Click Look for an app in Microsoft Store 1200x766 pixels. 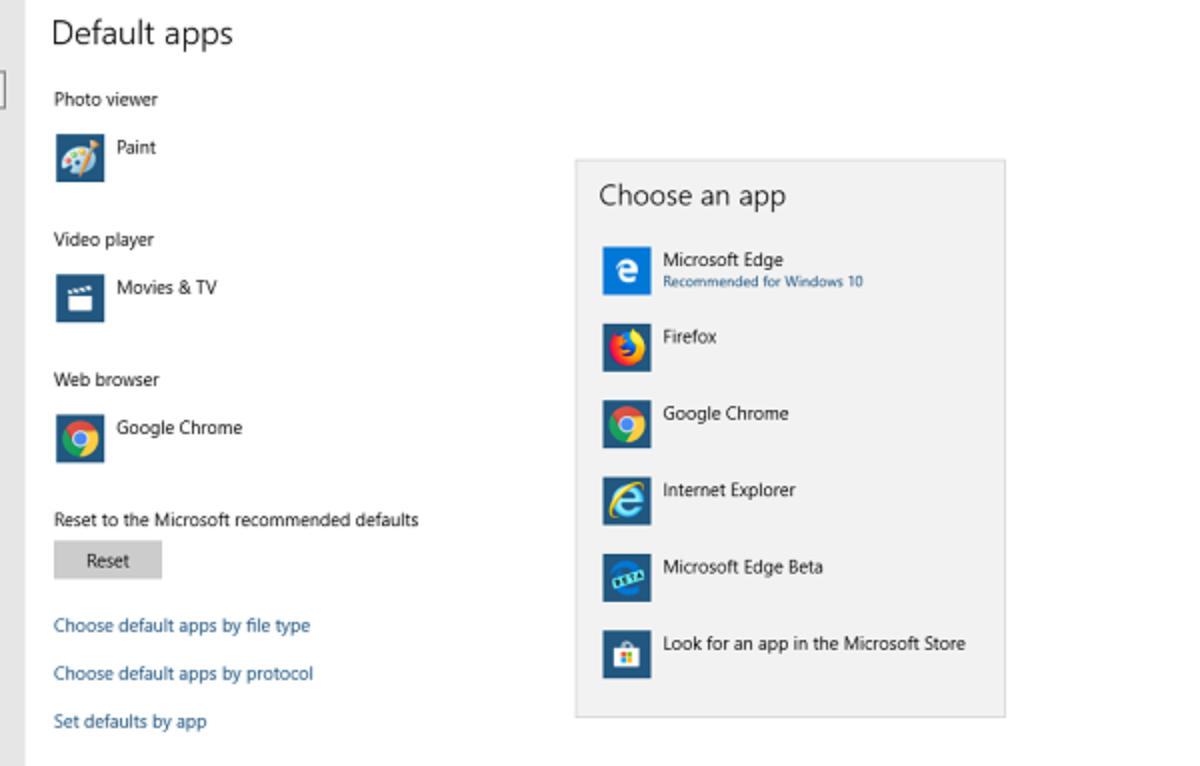[x=814, y=644]
